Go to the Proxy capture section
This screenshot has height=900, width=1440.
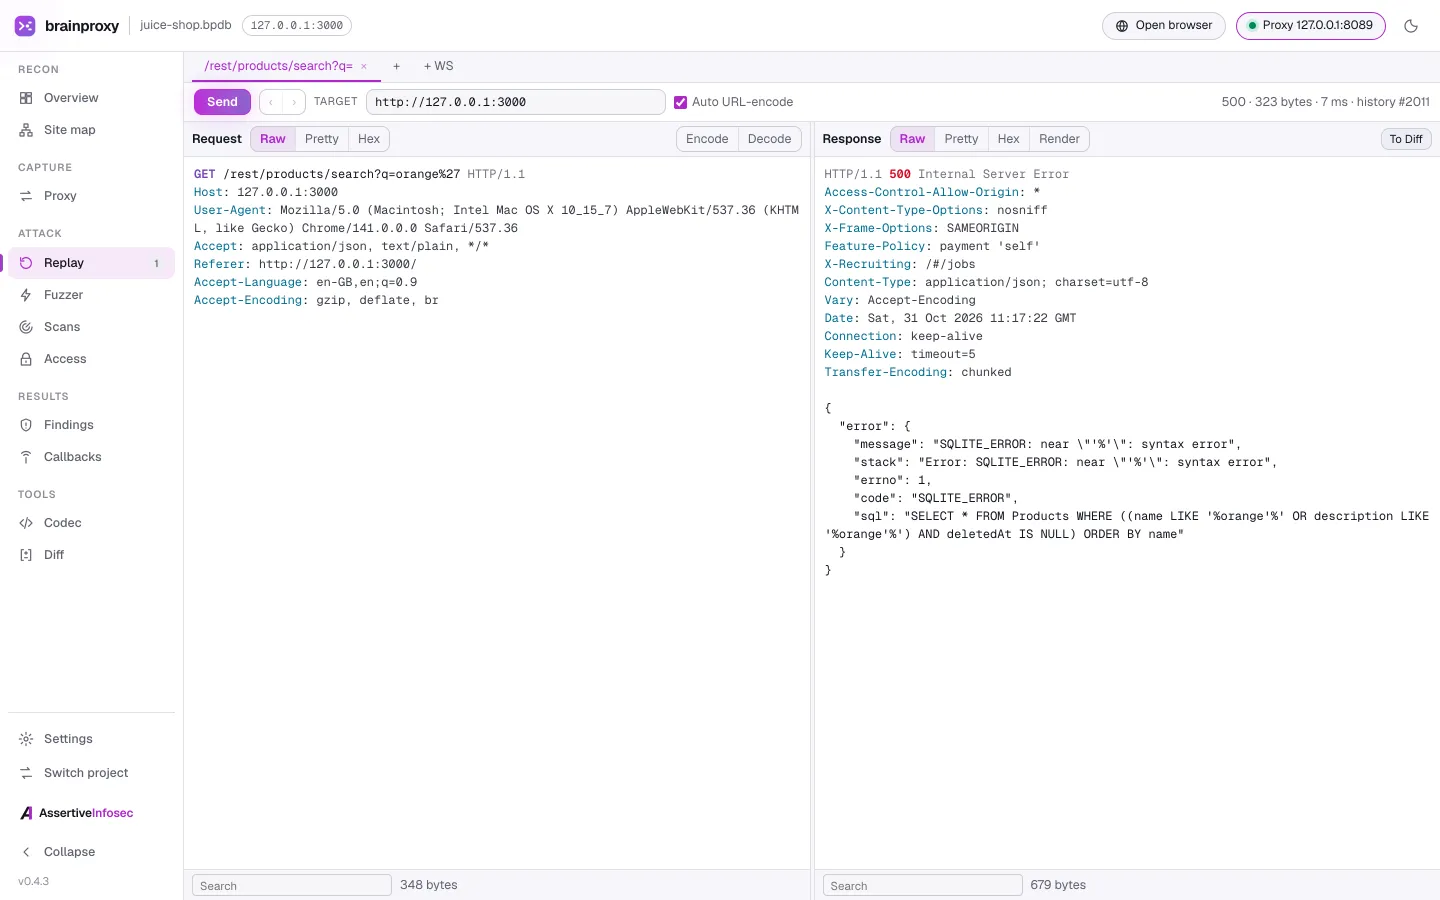click(91, 196)
